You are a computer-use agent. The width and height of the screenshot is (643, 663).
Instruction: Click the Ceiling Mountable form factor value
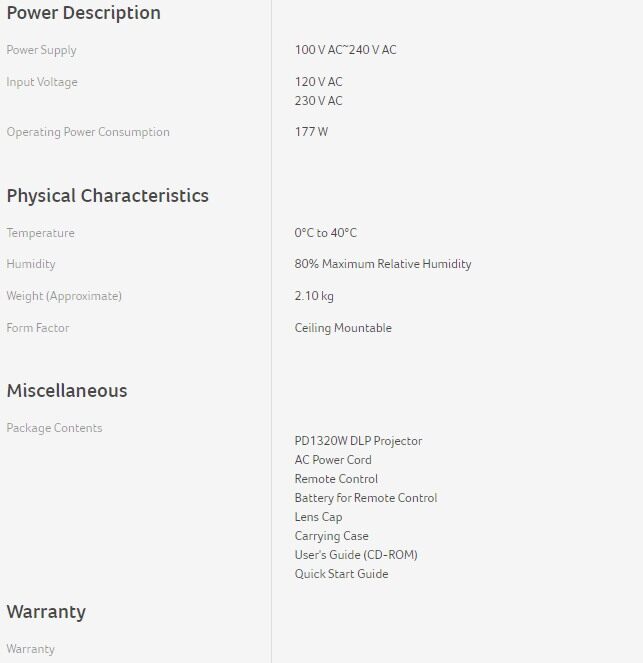tap(343, 328)
